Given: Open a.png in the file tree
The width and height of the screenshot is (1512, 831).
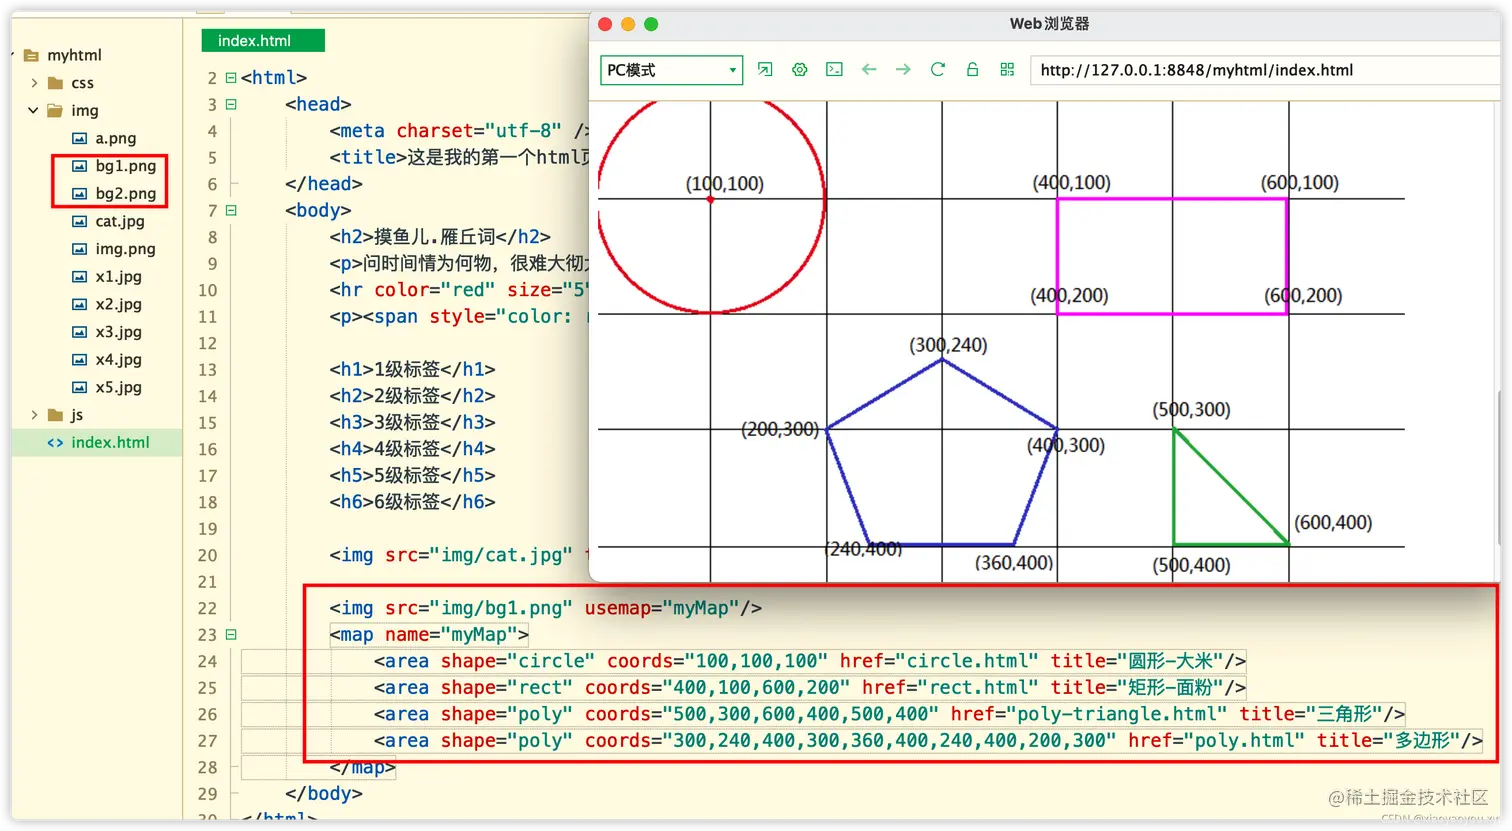Looking at the screenshot, I should tap(116, 138).
